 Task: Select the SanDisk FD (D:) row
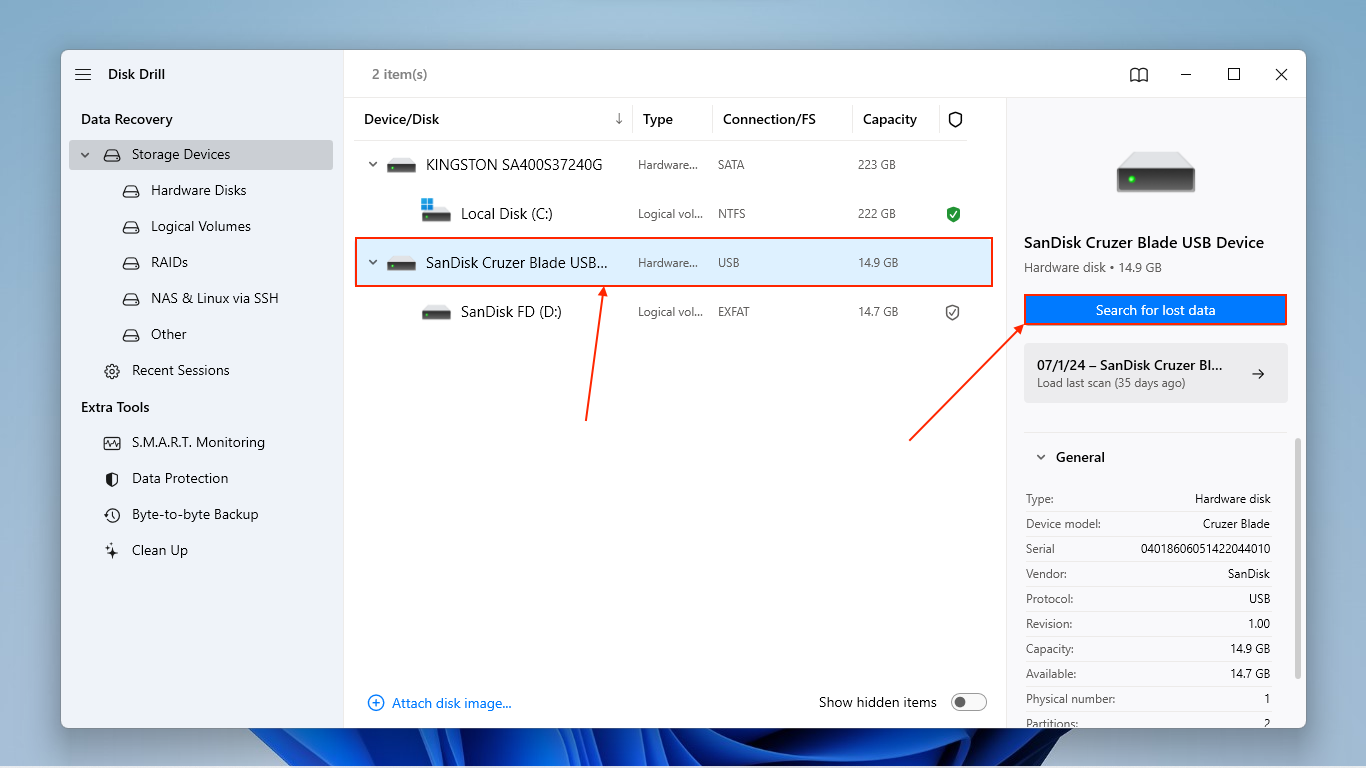pos(674,311)
